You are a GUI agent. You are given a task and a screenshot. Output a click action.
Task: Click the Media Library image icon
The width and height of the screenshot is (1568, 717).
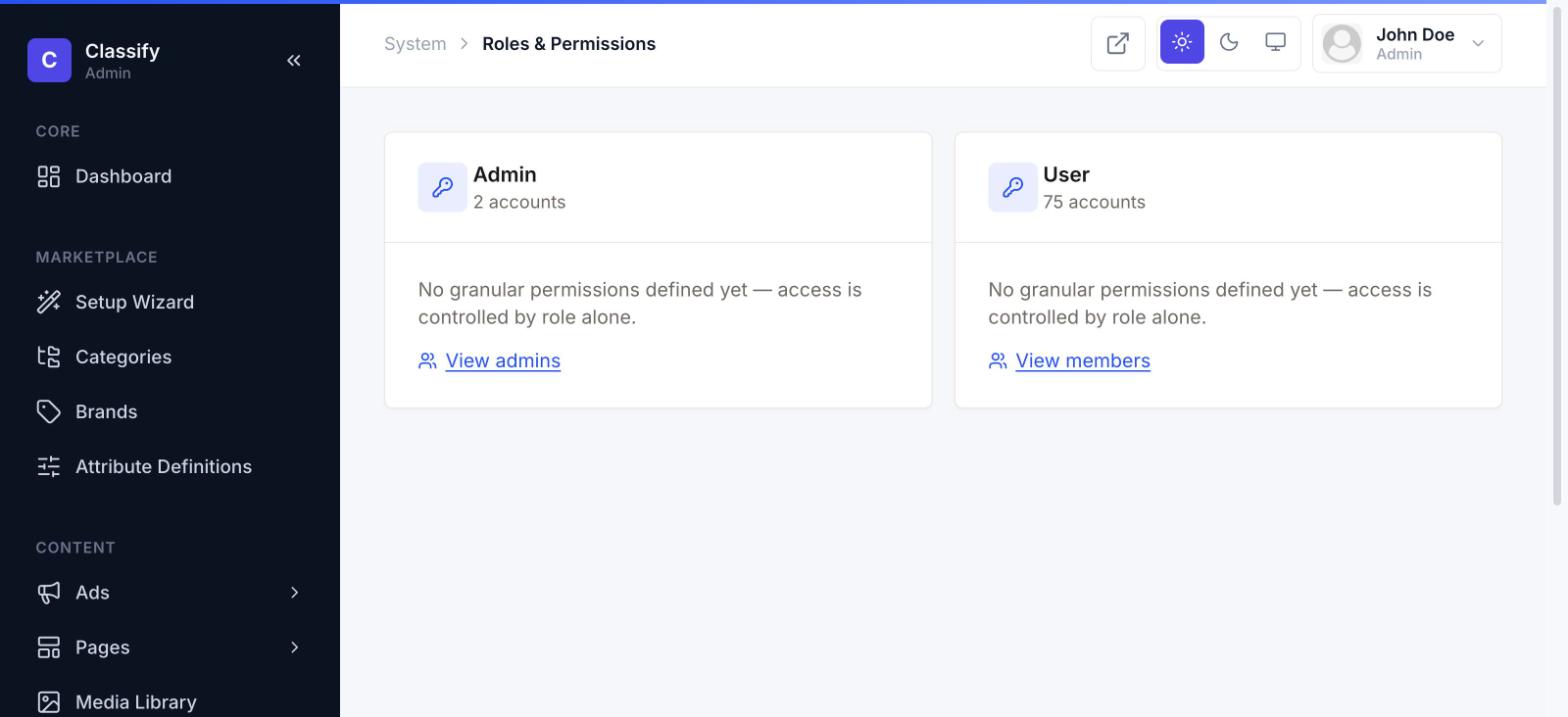tap(49, 702)
